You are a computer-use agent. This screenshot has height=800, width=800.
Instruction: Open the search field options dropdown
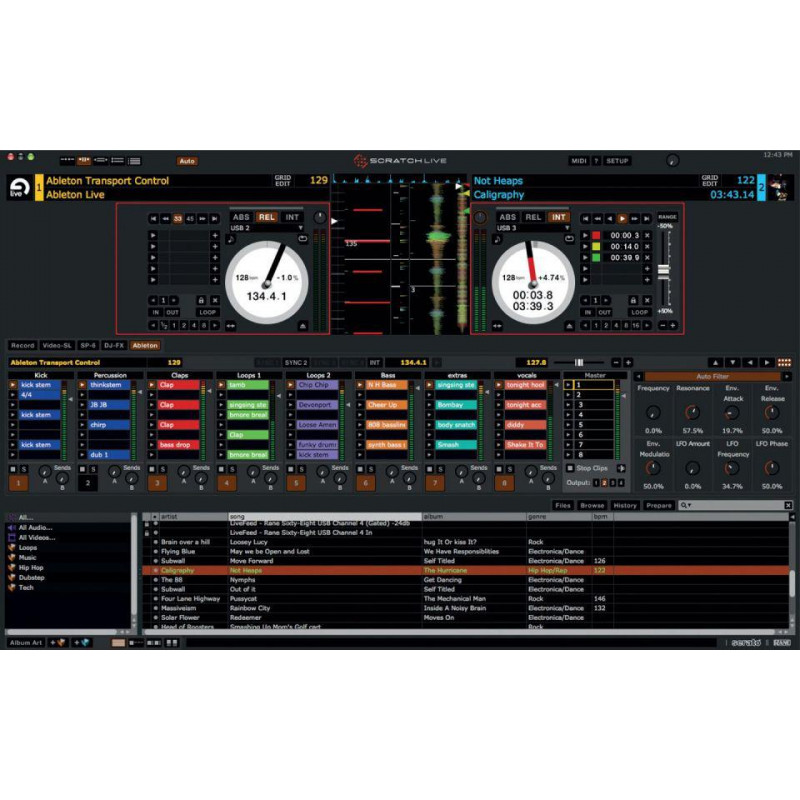click(x=686, y=505)
